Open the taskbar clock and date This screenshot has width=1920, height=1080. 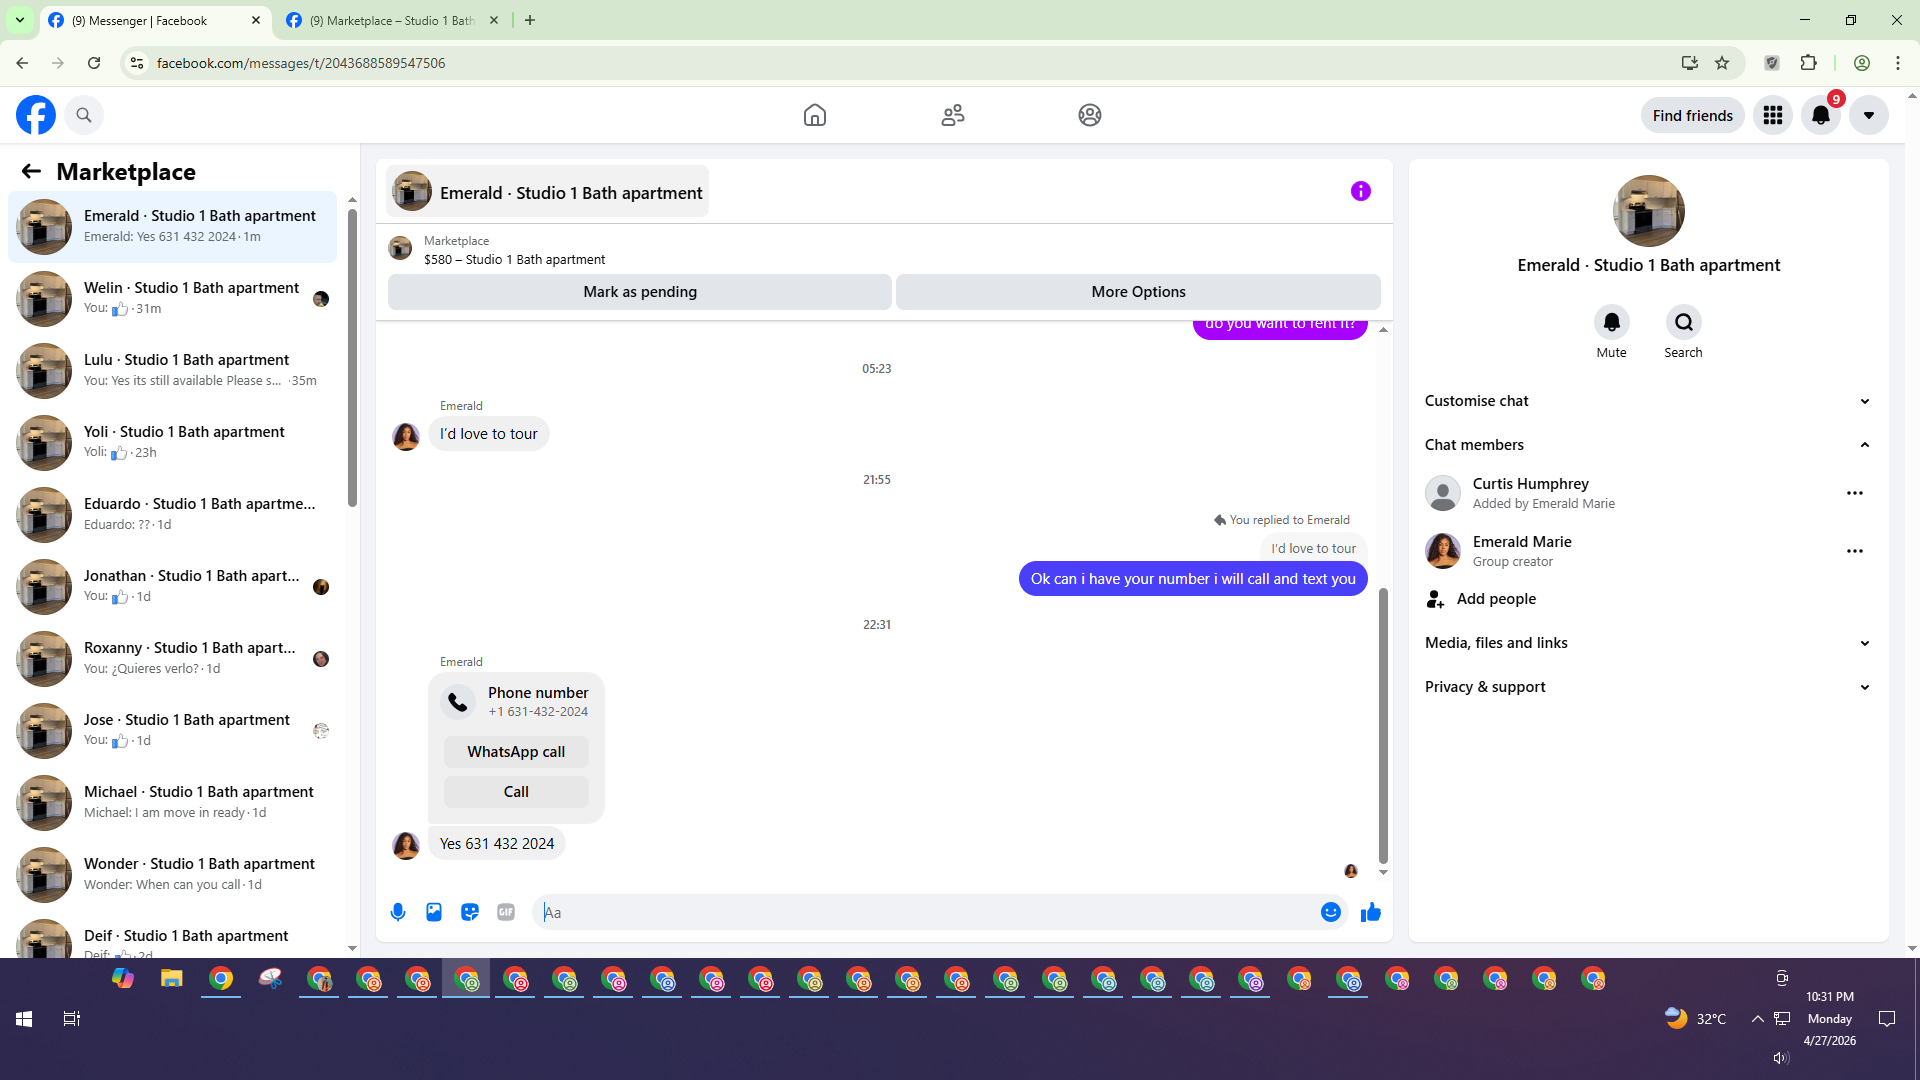[1830, 1019]
